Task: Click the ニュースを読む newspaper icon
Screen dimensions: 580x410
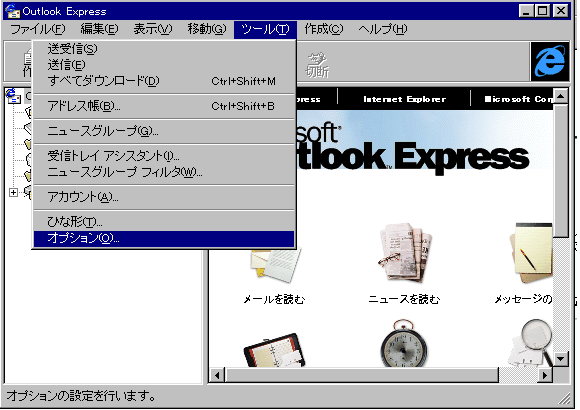Action: 404,252
